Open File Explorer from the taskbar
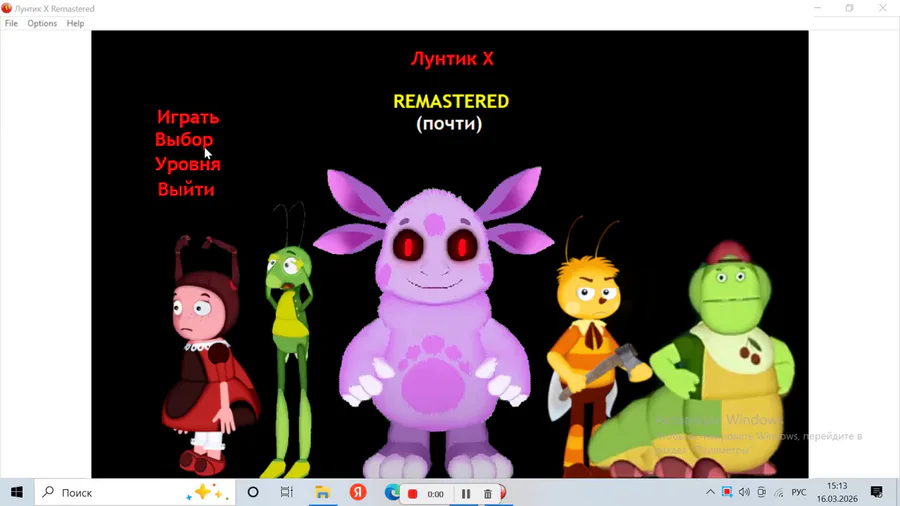Screen dimensions: 900x506 click(323, 492)
